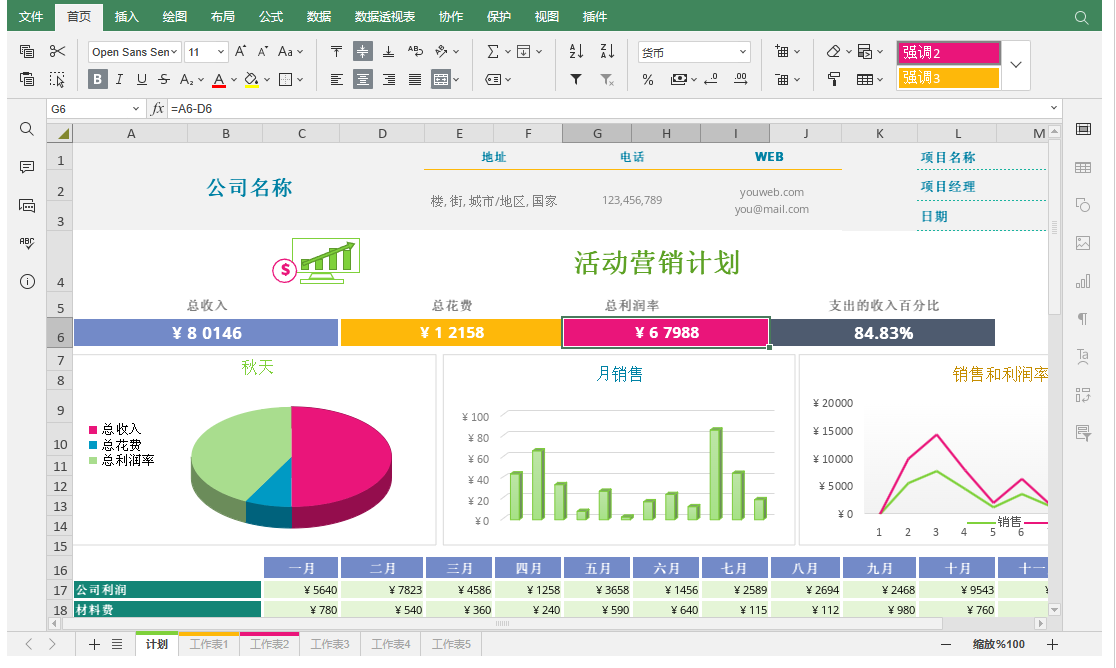Expand the formula bar

(1054, 108)
